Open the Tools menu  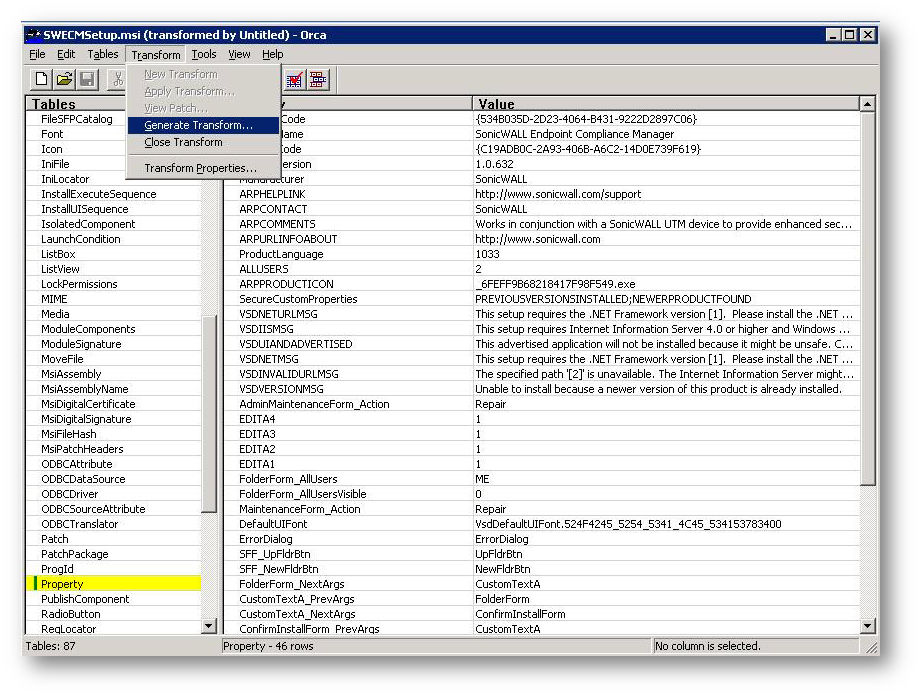(204, 54)
